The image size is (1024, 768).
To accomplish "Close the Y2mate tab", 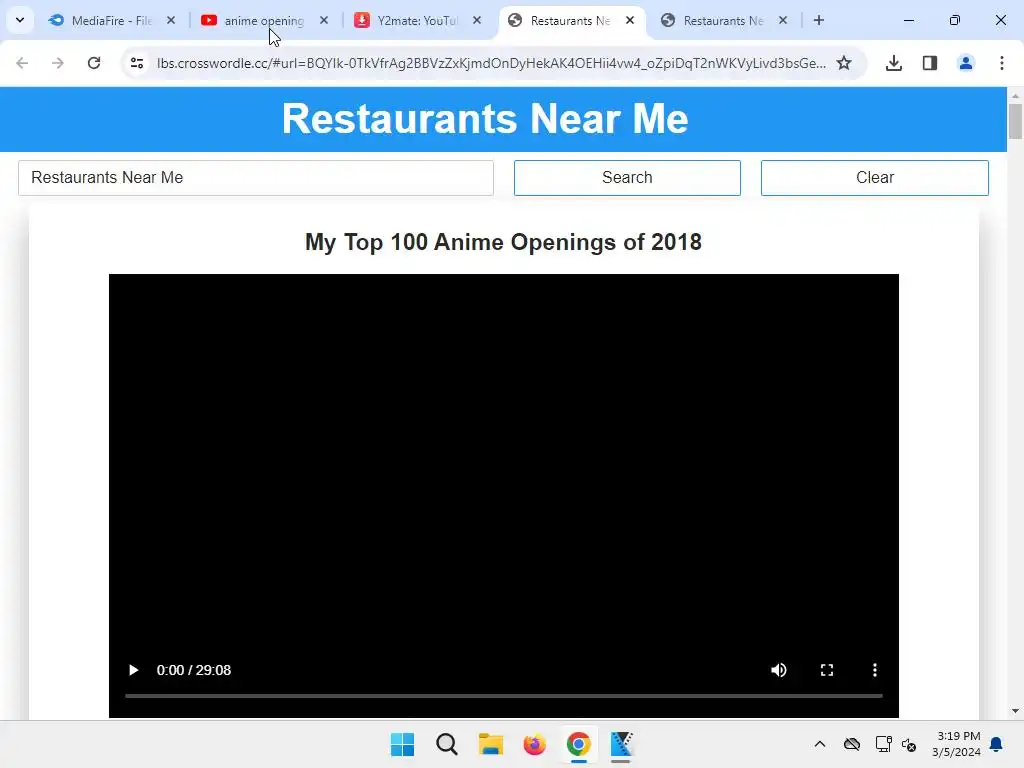I will pyautogui.click(x=477, y=20).
